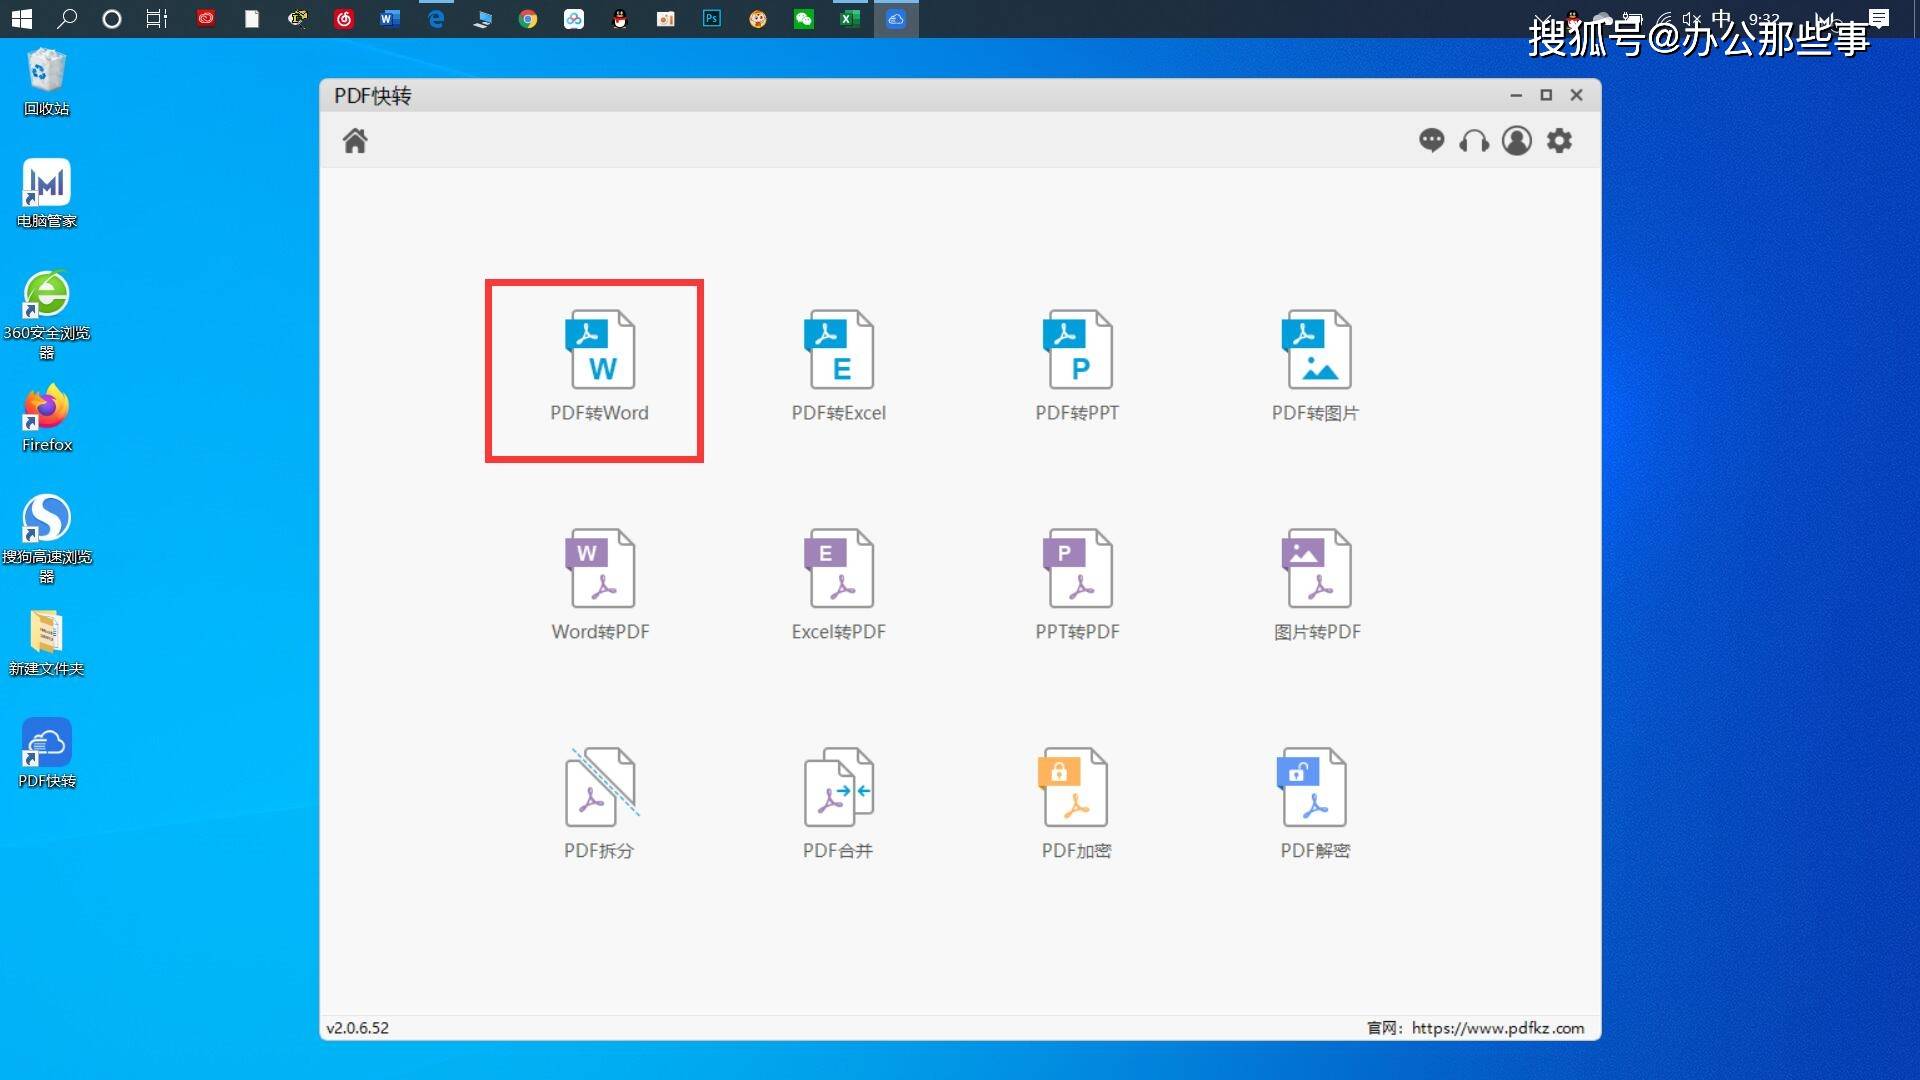Open Photoshop from the taskbar
This screenshot has width=1920, height=1080.
pos(711,18)
